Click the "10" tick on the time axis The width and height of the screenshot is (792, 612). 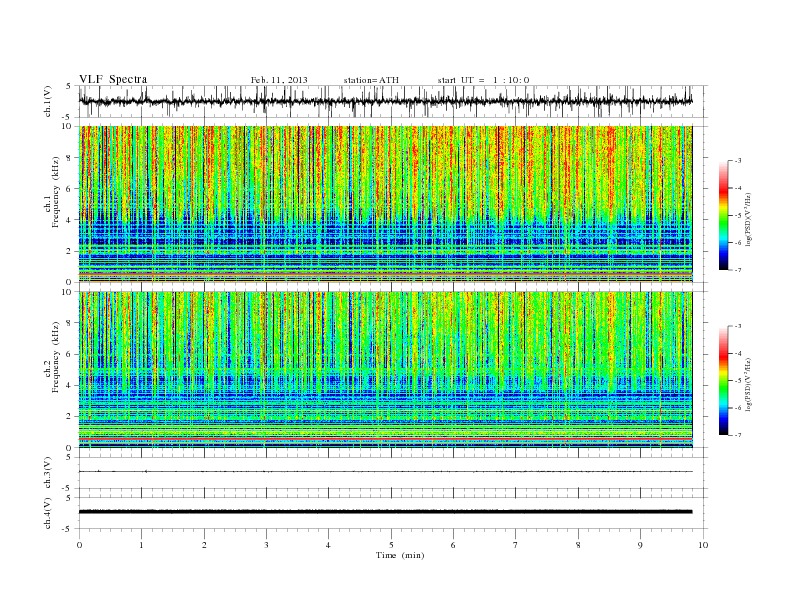pos(703,545)
